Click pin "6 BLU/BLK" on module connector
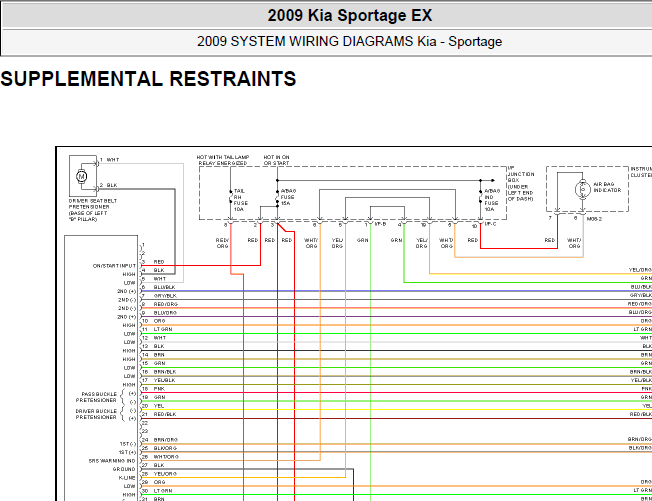 point(159,287)
